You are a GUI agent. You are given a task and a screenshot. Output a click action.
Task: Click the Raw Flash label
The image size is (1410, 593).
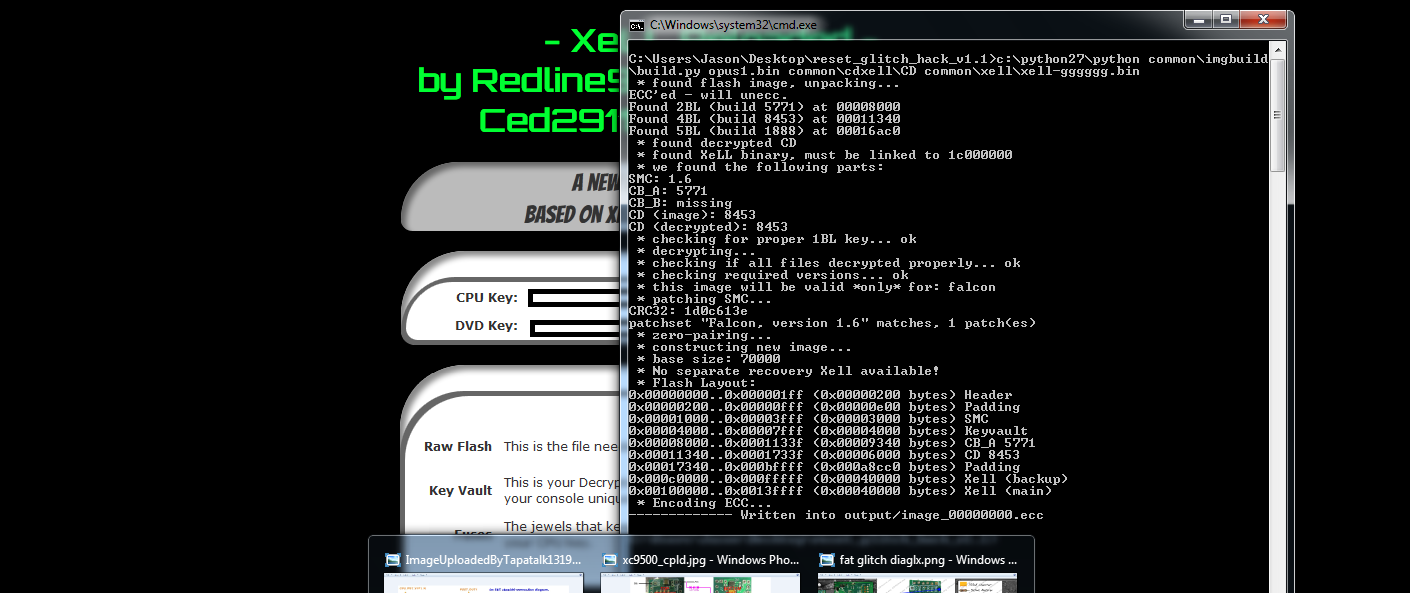458,447
